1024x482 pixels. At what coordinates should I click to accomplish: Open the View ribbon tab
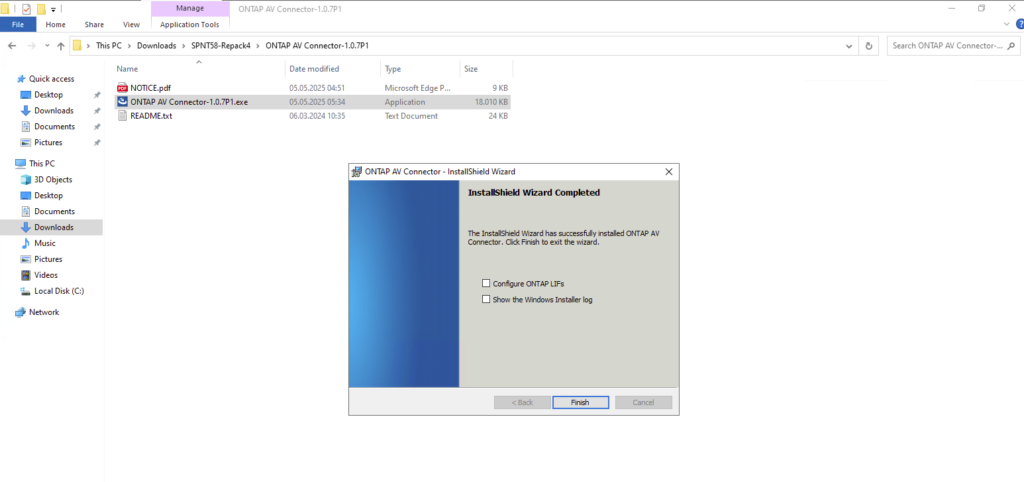tap(131, 24)
